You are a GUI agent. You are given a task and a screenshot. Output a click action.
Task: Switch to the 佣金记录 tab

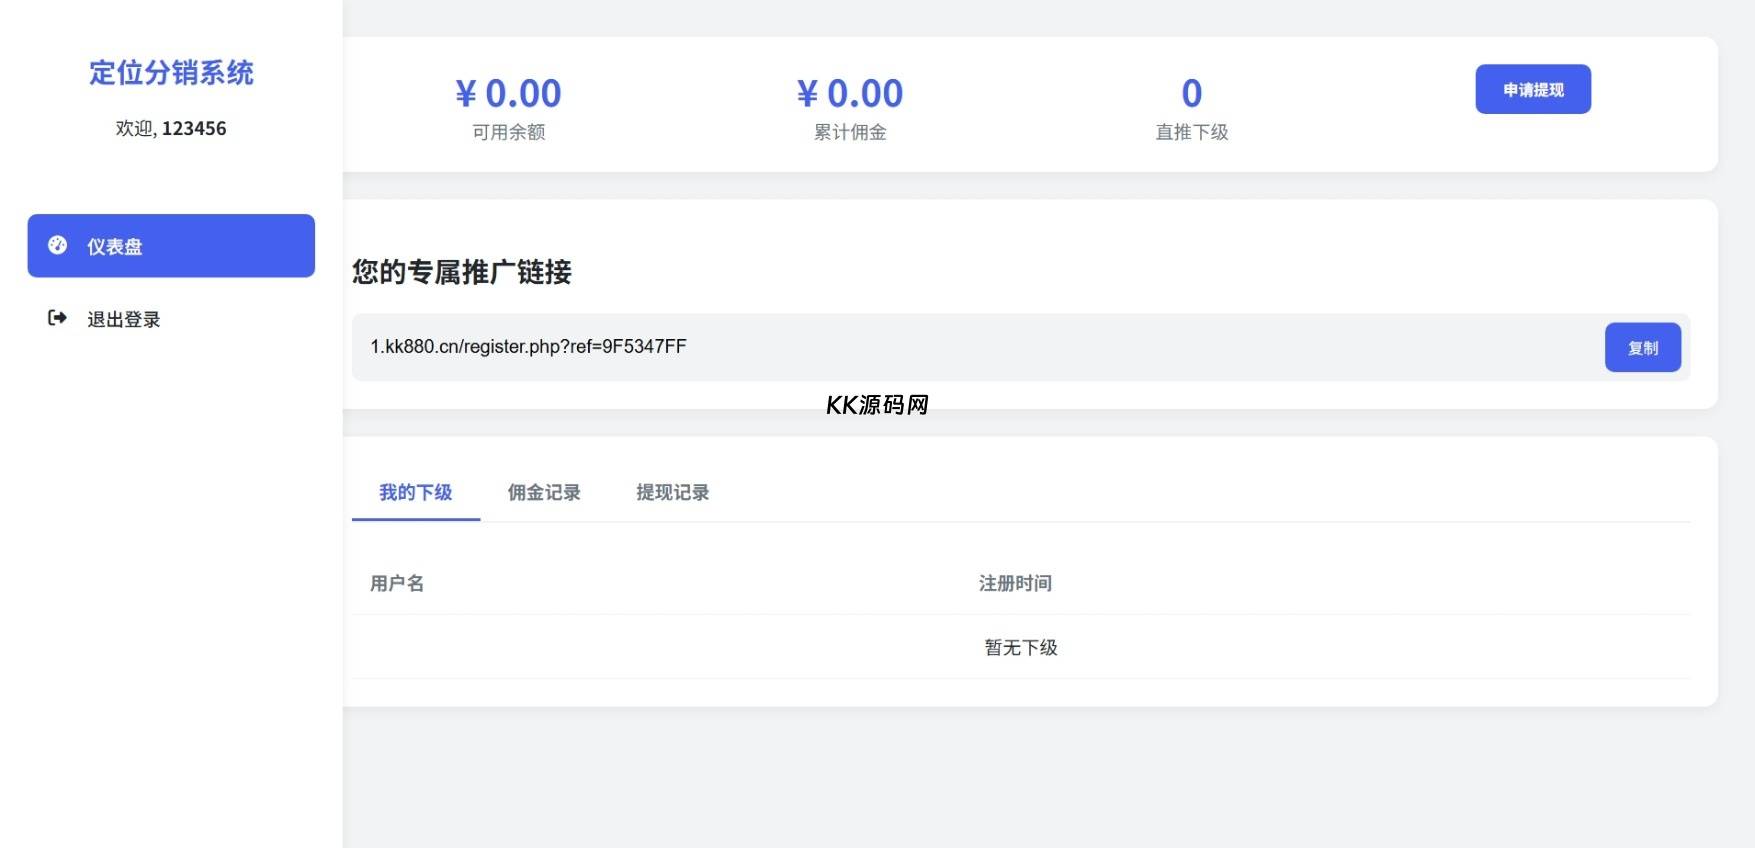(544, 492)
